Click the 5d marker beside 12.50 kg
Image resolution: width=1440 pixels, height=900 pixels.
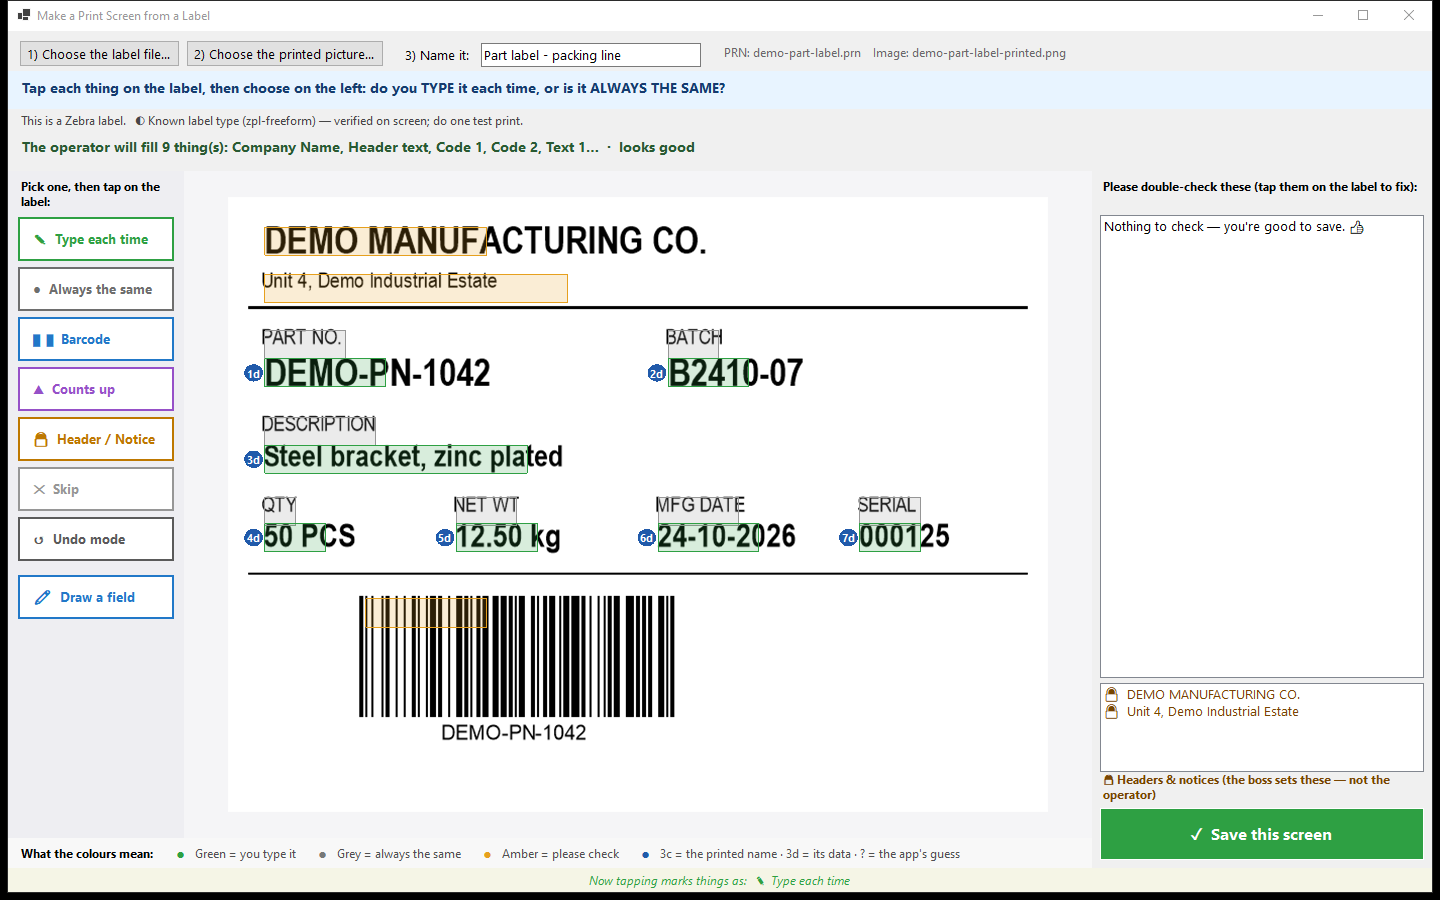coord(444,537)
